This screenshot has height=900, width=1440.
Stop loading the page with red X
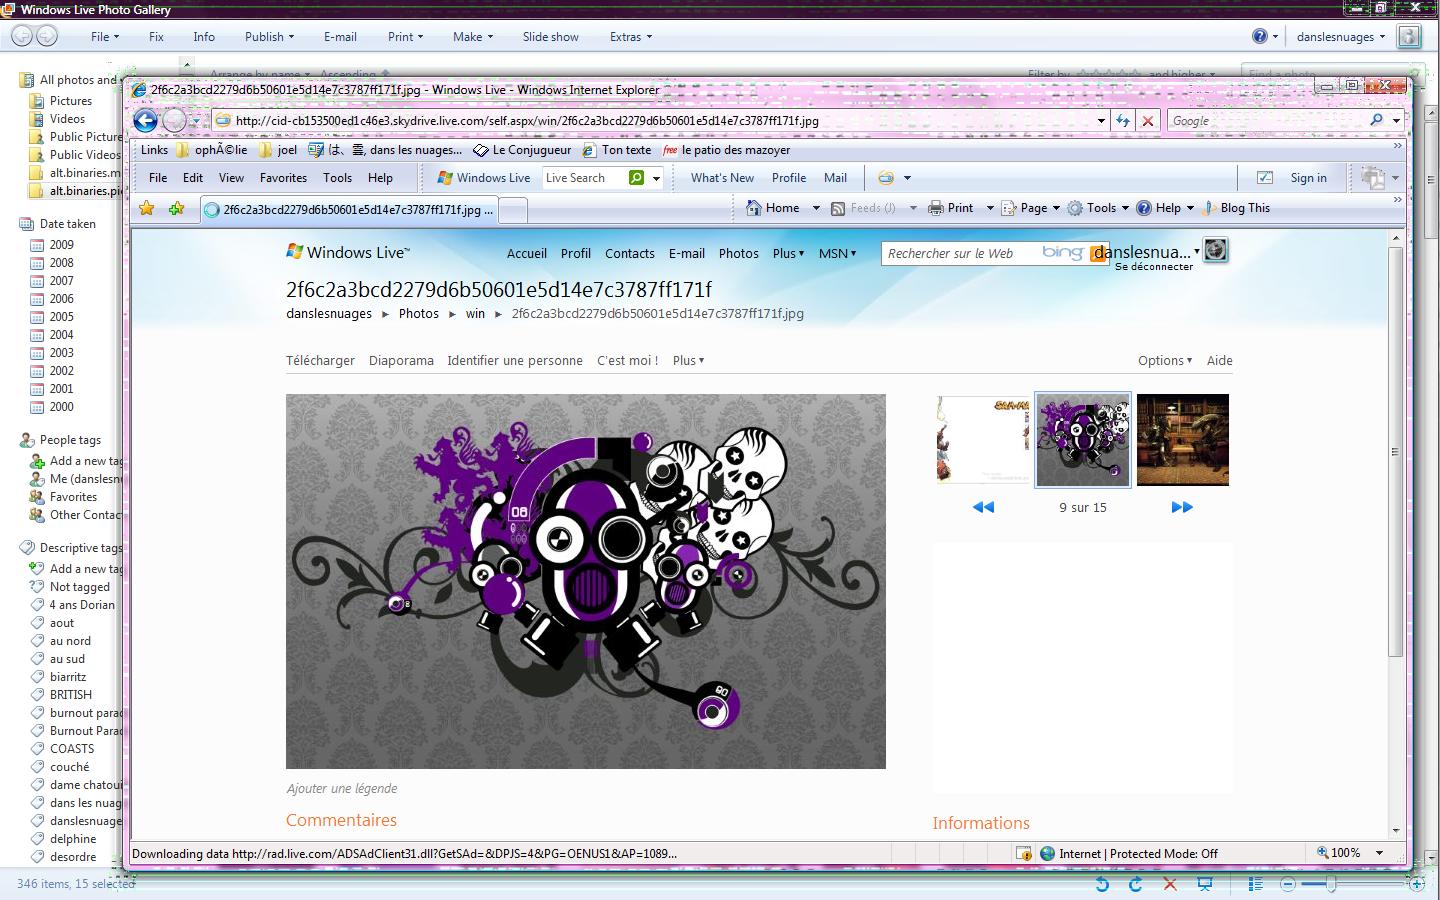coord(1148,121)
